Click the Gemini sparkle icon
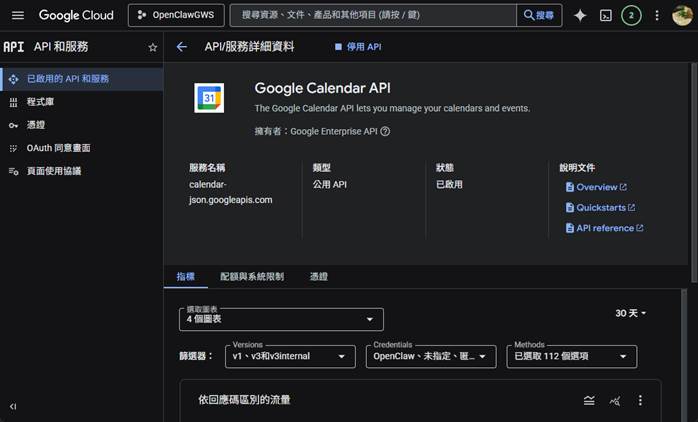 pyautogui.click(x=580, y=16)
